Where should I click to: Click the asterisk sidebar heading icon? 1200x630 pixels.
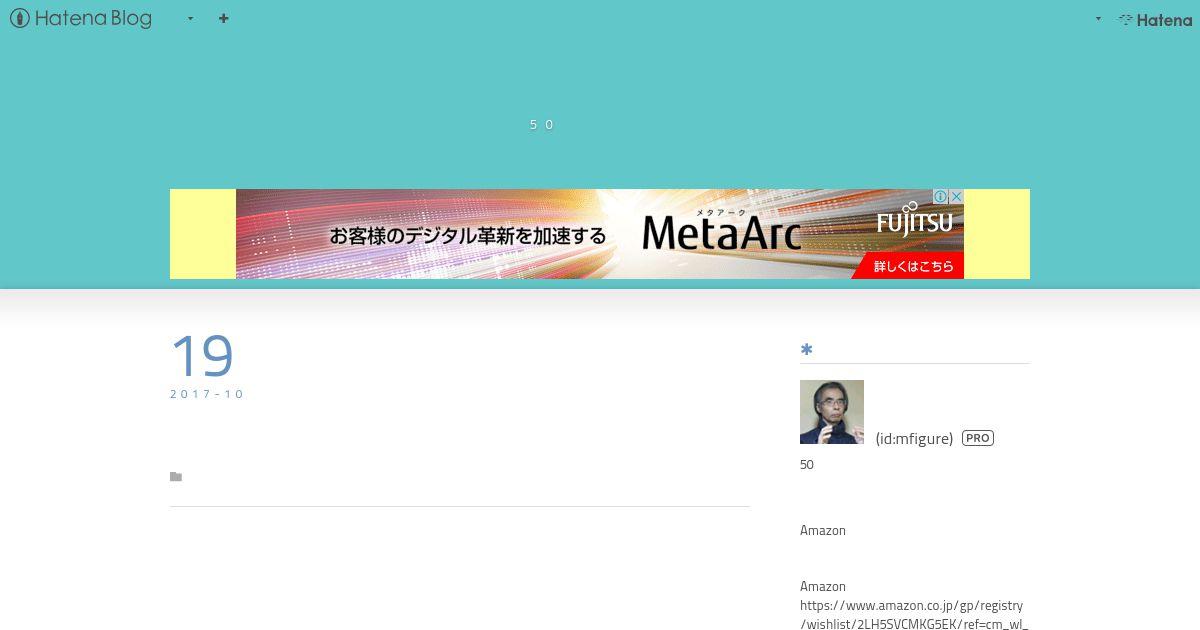pyautogui.click(x=807, y=349)
